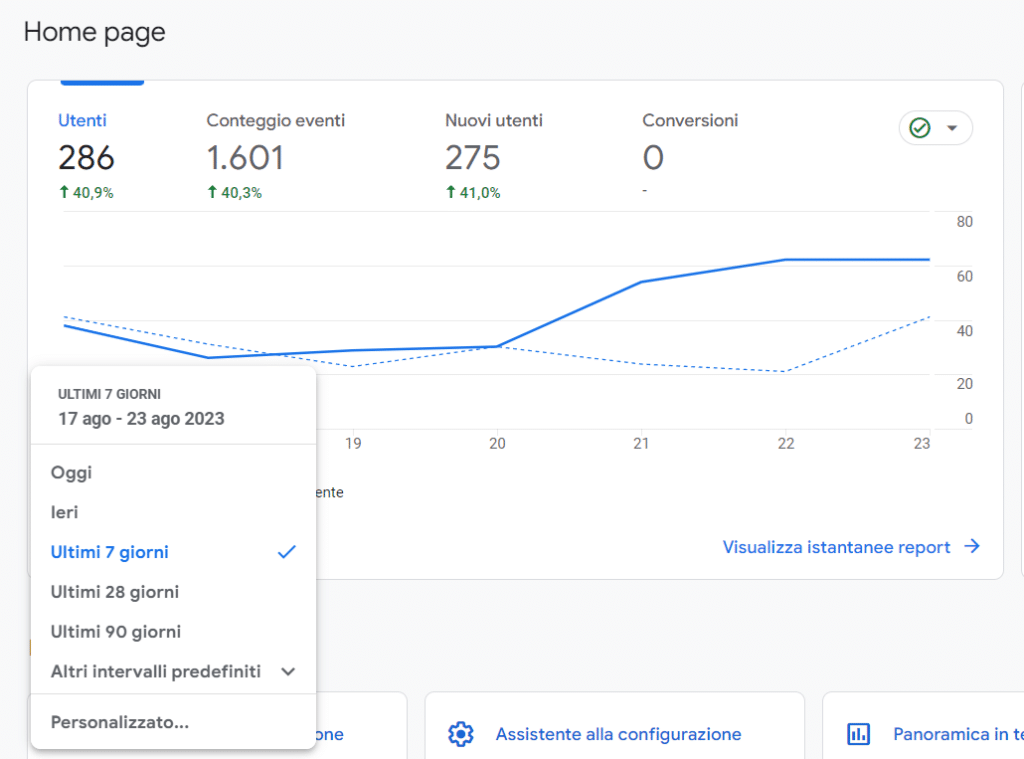The width and height of the screenshot is (1024, 759).
Task: Choose Oggi date range
Action: point(173,472)
